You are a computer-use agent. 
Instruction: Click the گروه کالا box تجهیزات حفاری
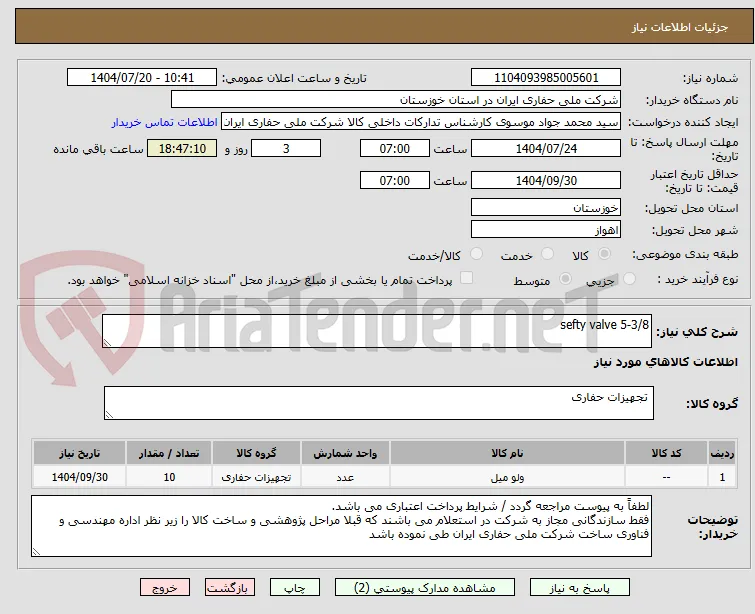point(378,403)
